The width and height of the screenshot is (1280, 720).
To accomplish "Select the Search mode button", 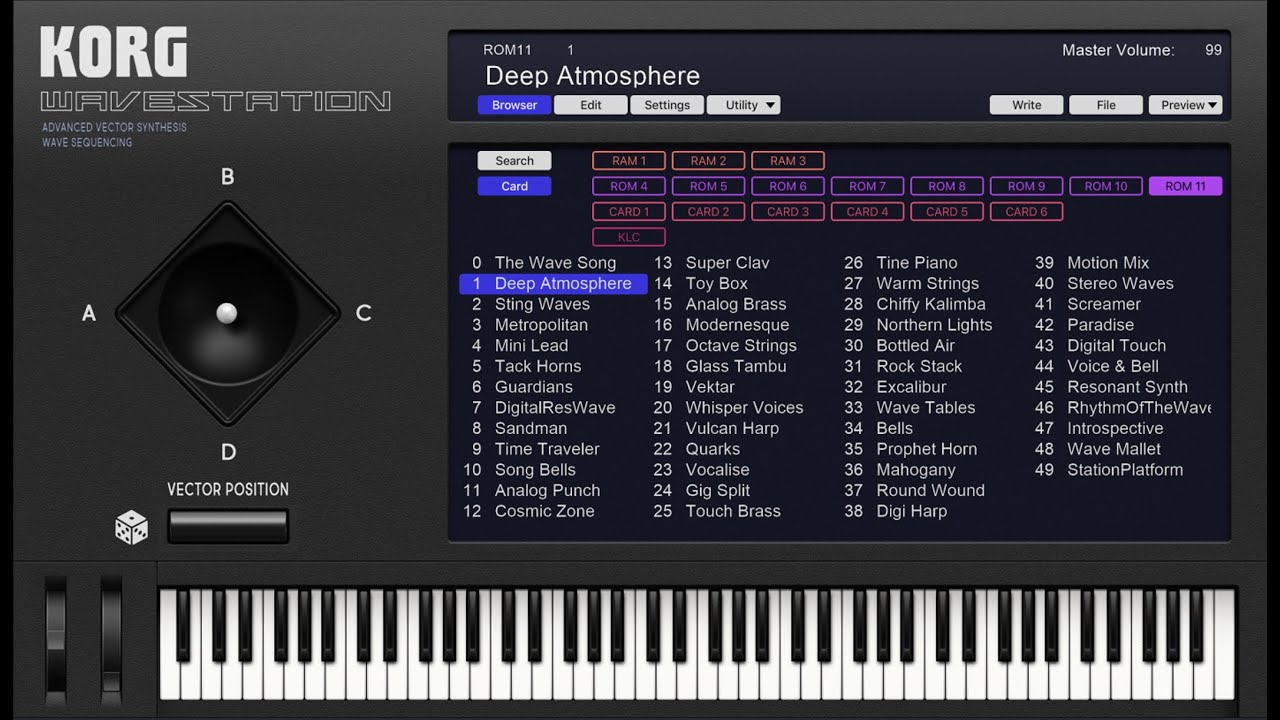I will 514,160.
